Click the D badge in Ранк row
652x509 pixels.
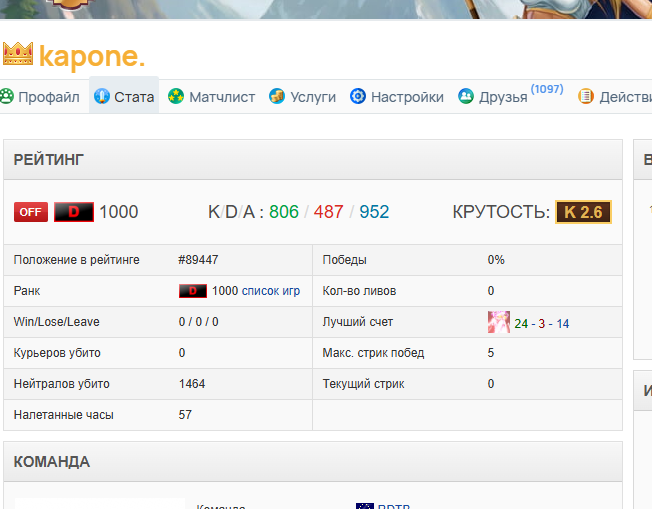pyautogui.click(x=193, y=291)
